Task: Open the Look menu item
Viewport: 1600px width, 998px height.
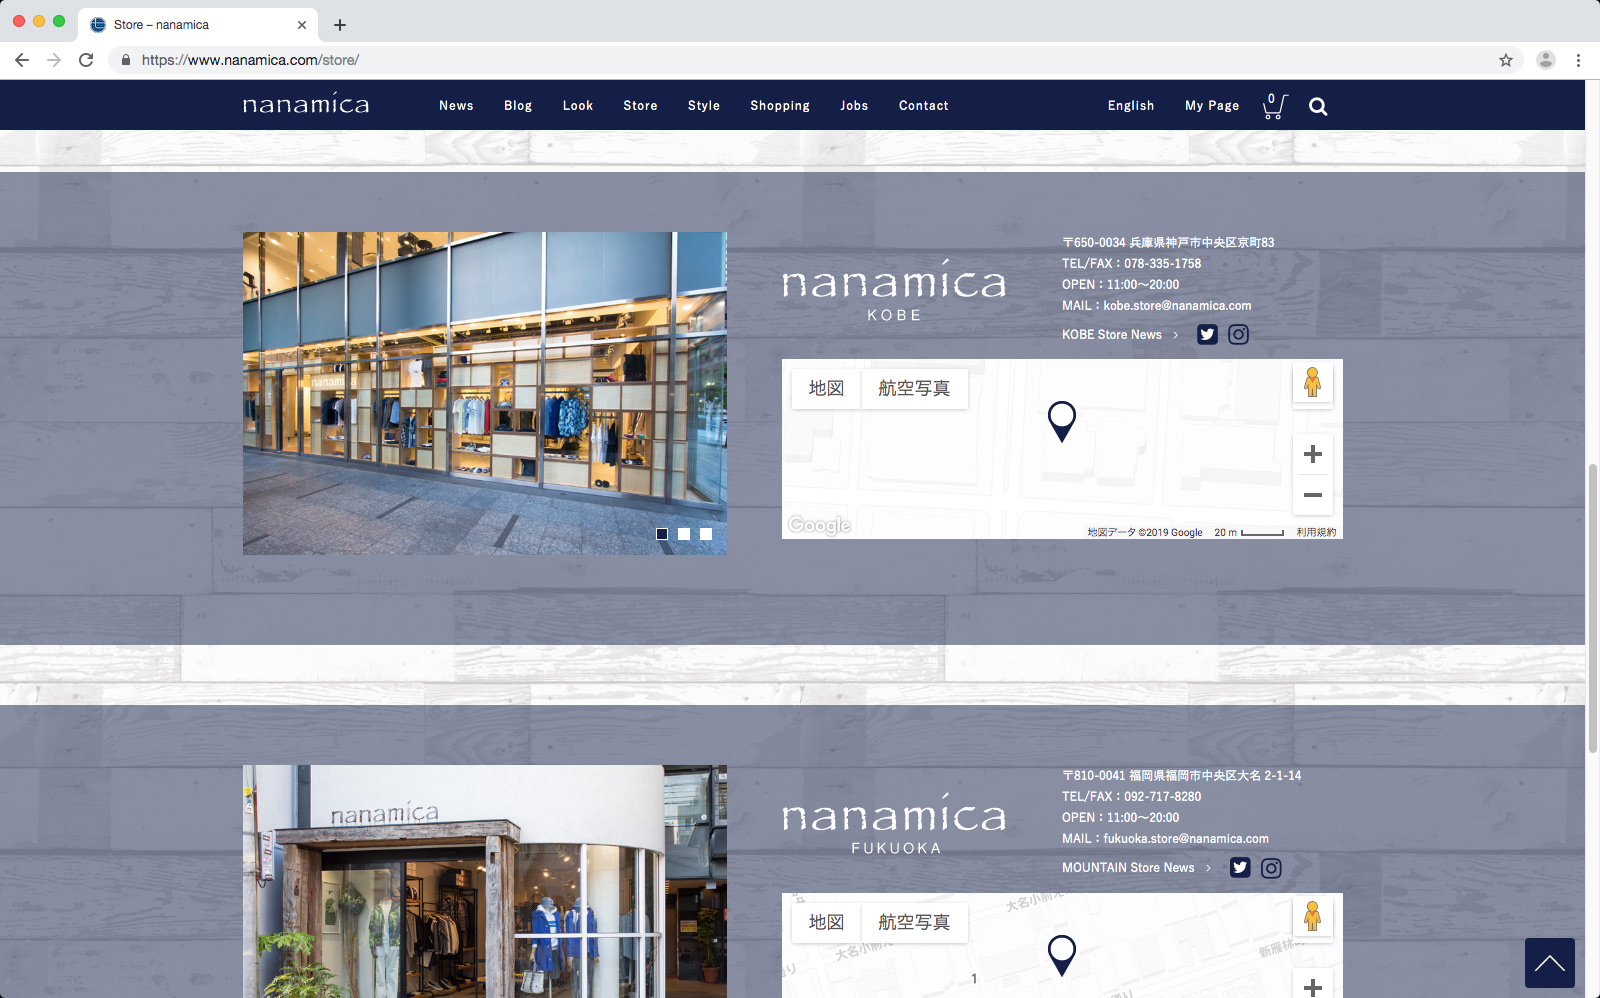Action: tap(578, 106)
